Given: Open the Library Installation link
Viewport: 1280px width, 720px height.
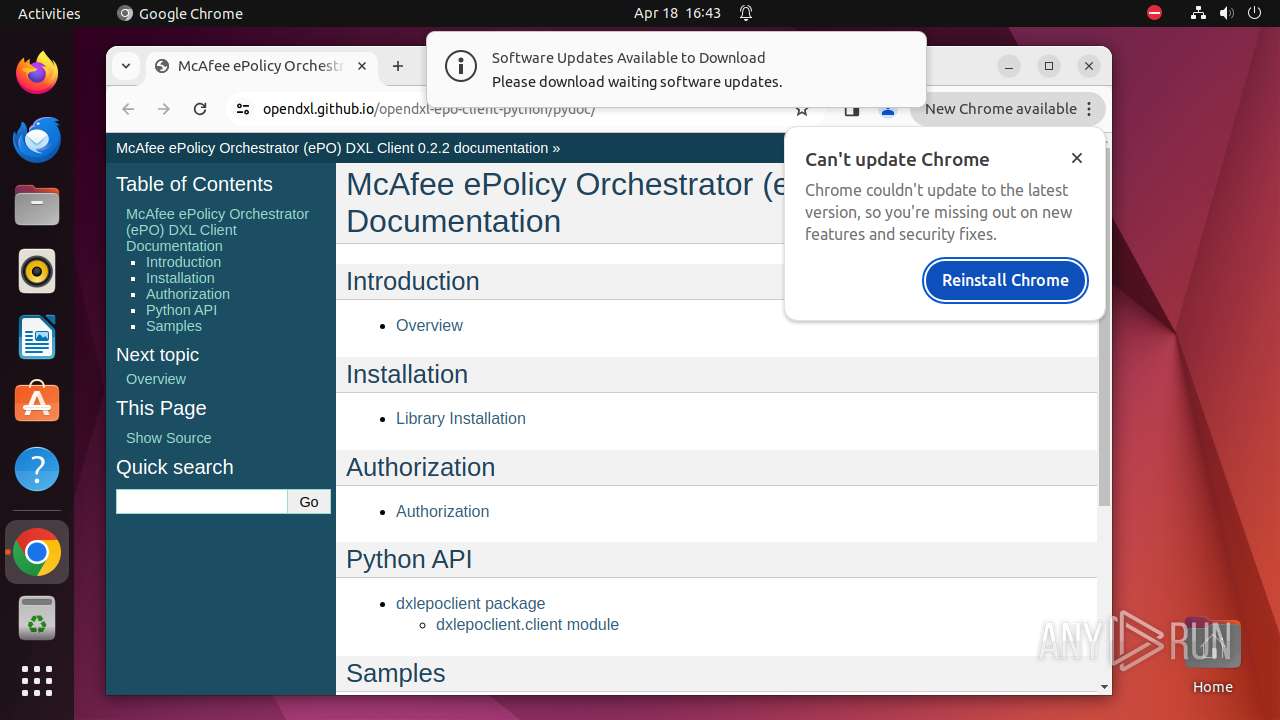Looking at the screenshot, I should [x=460, y=418].
